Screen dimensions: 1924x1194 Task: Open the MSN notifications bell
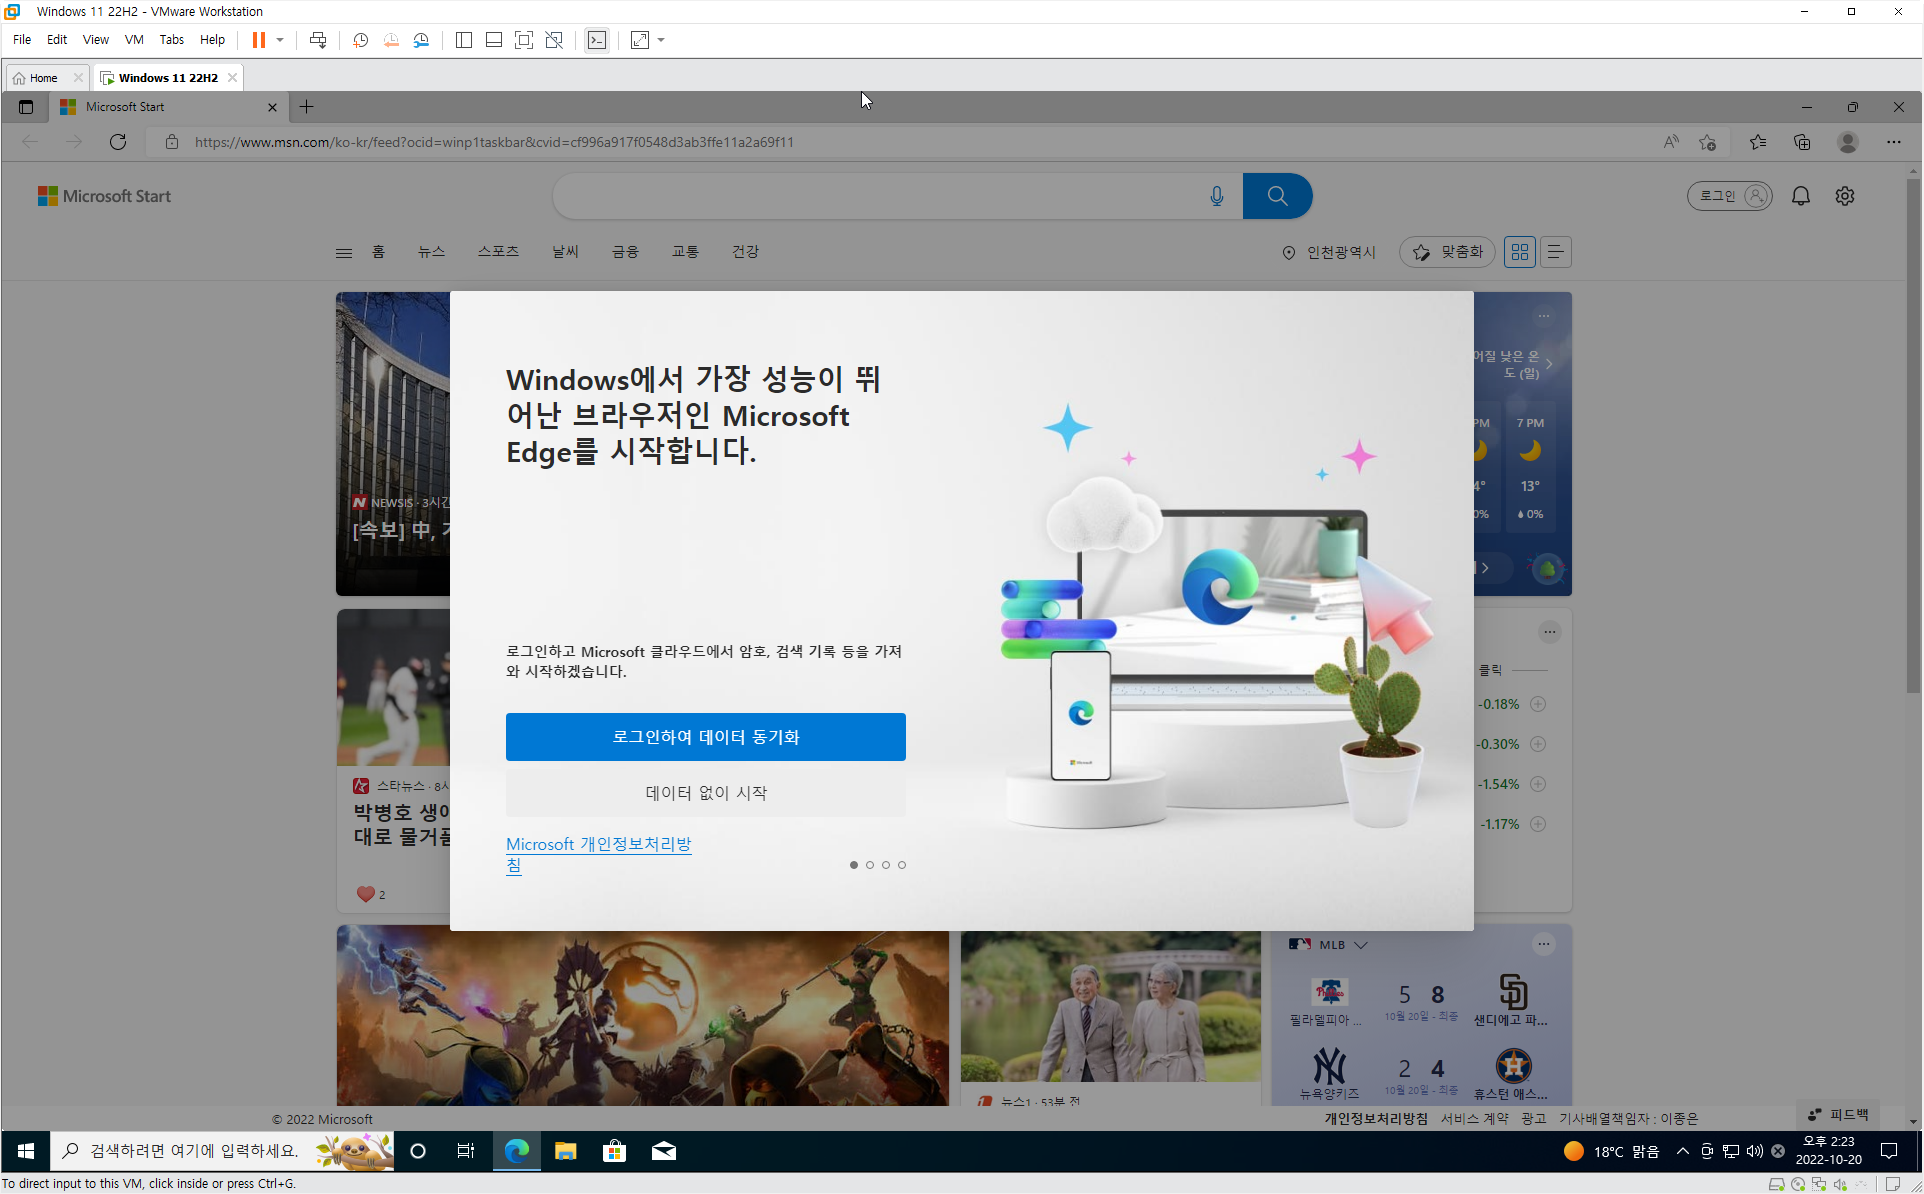tap(1800, 196)
